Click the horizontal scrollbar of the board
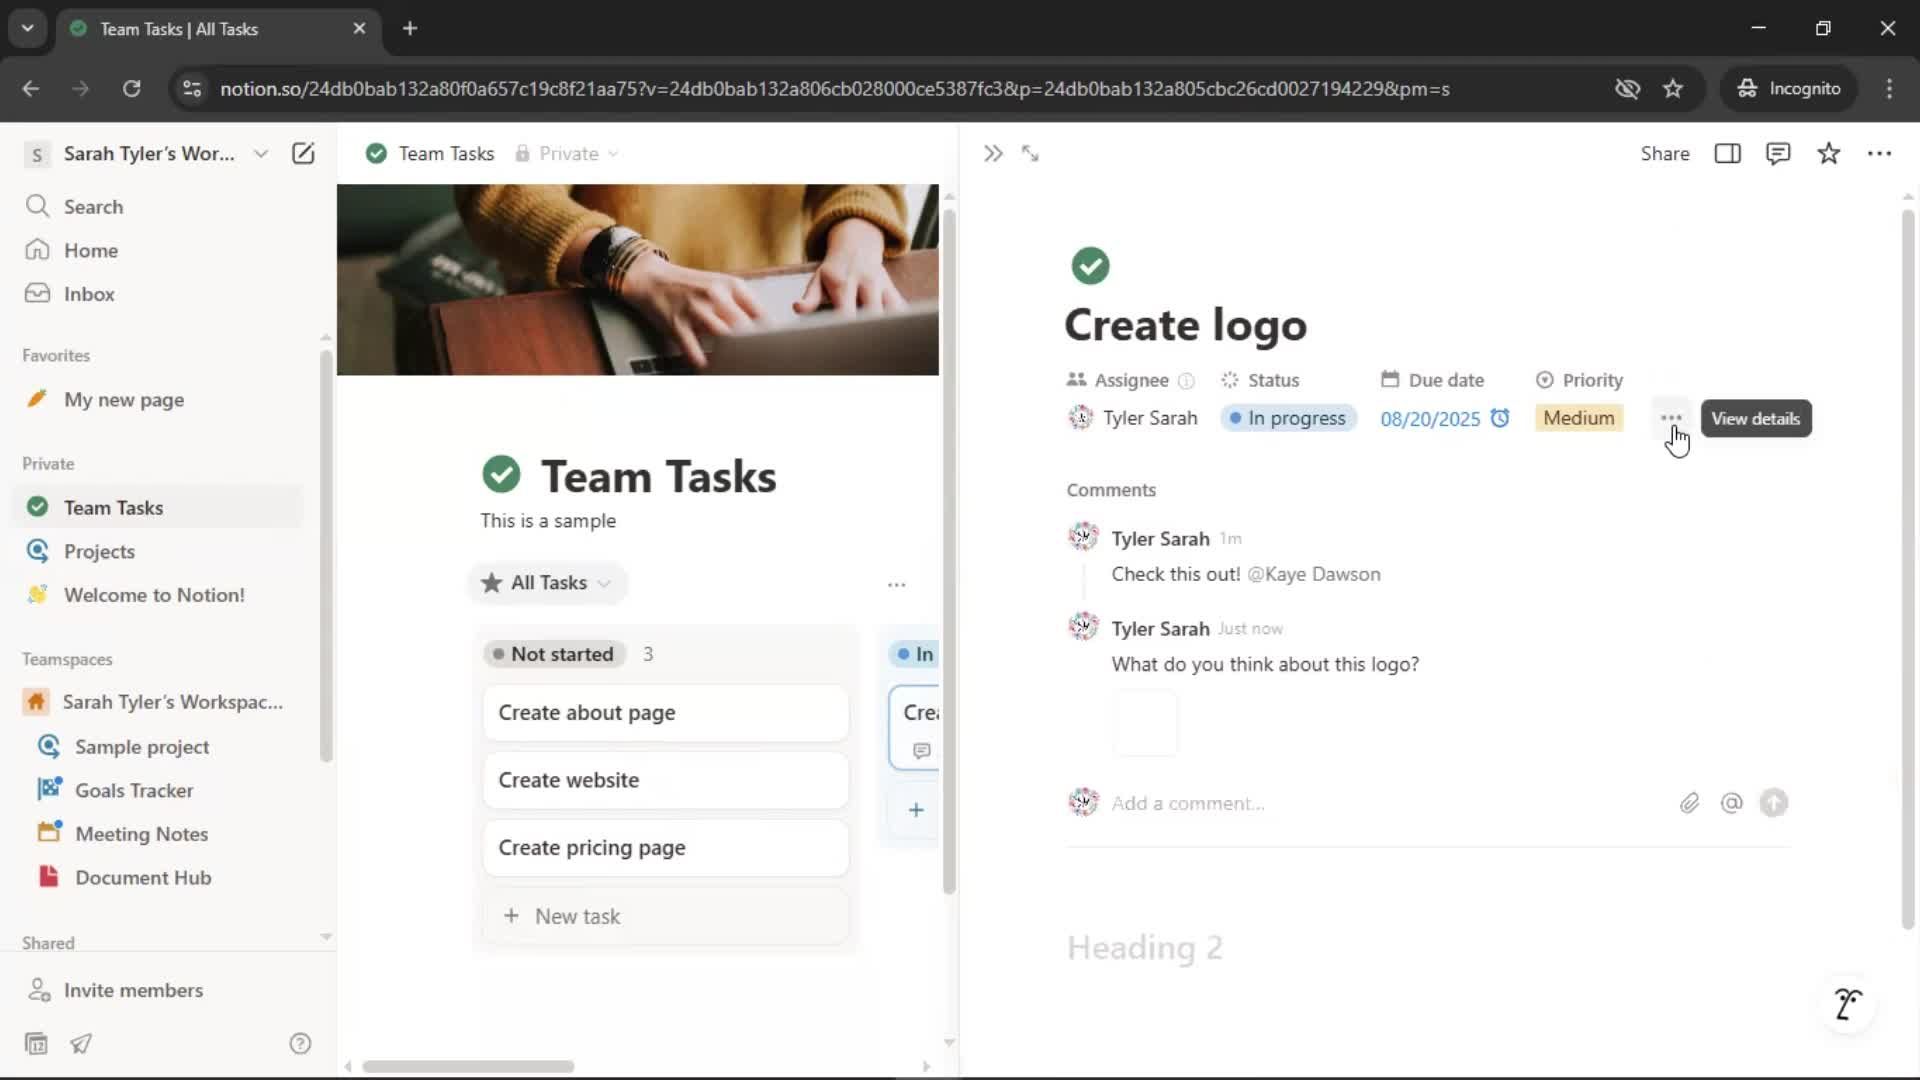The height and width of the screenshot is (1080, 1920). (x=468, y=1066)
